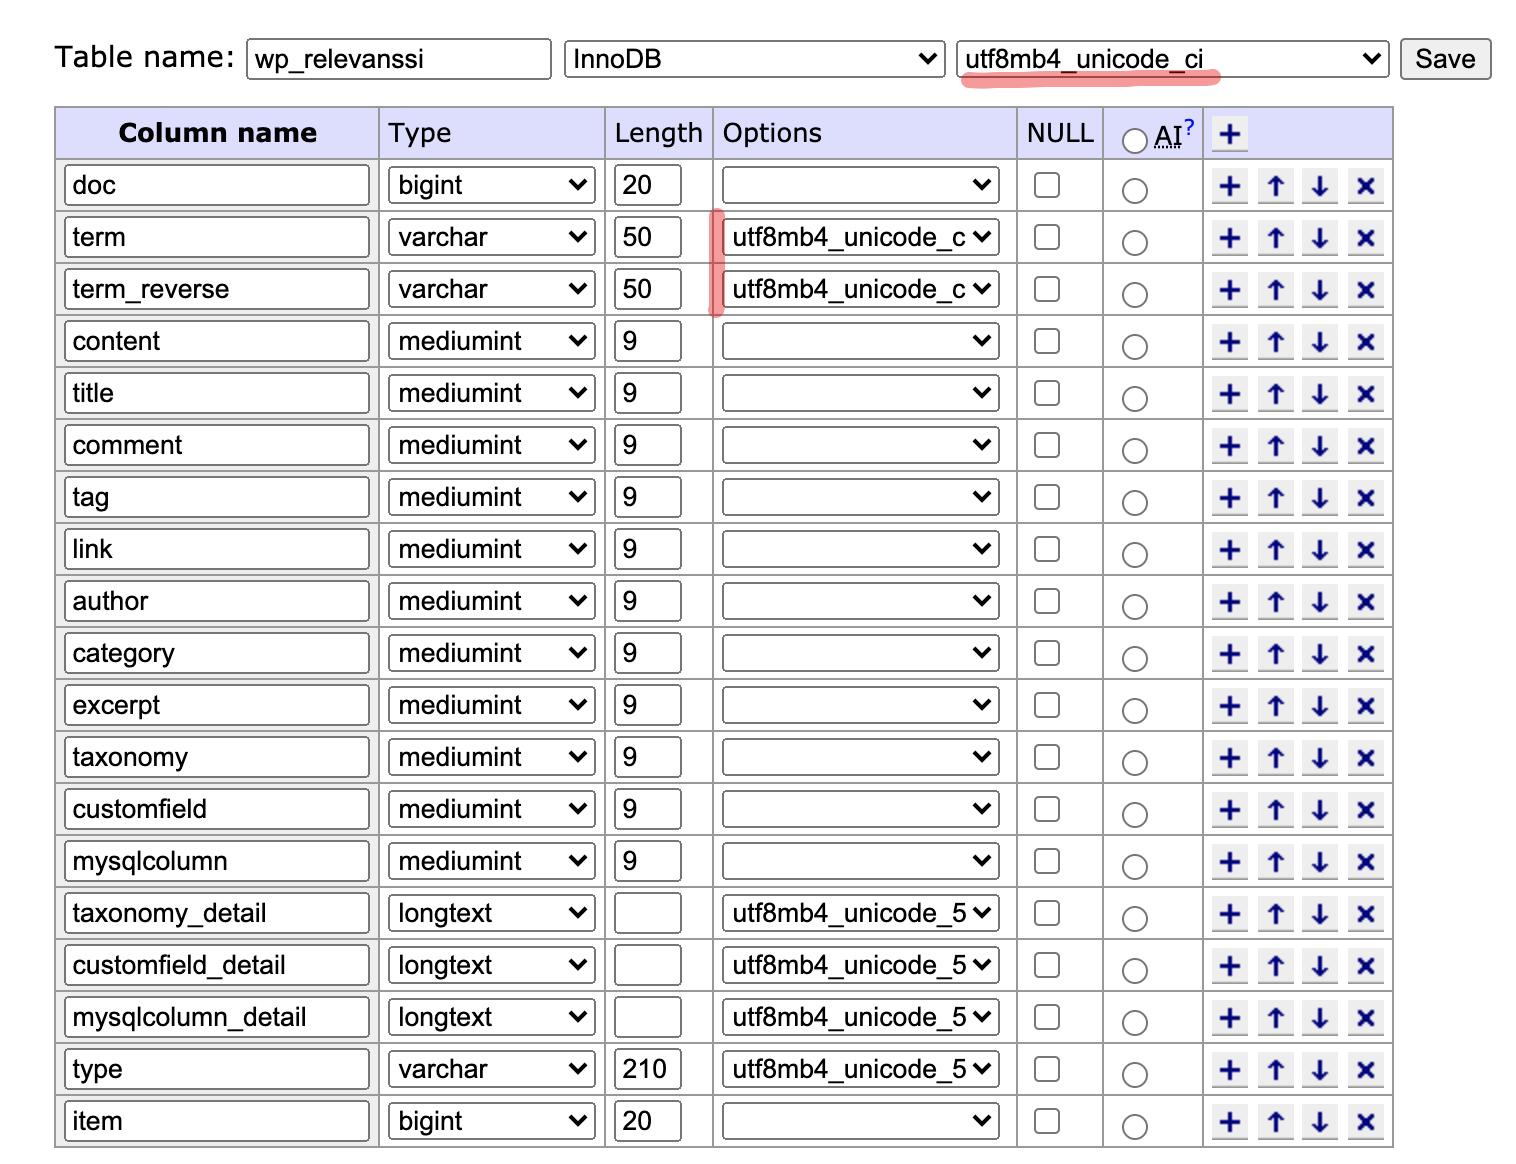Click the plus icon in the header row
Viewport: 1516px width, 1164px height.
pyautogui.click(x=1230, y=134)
